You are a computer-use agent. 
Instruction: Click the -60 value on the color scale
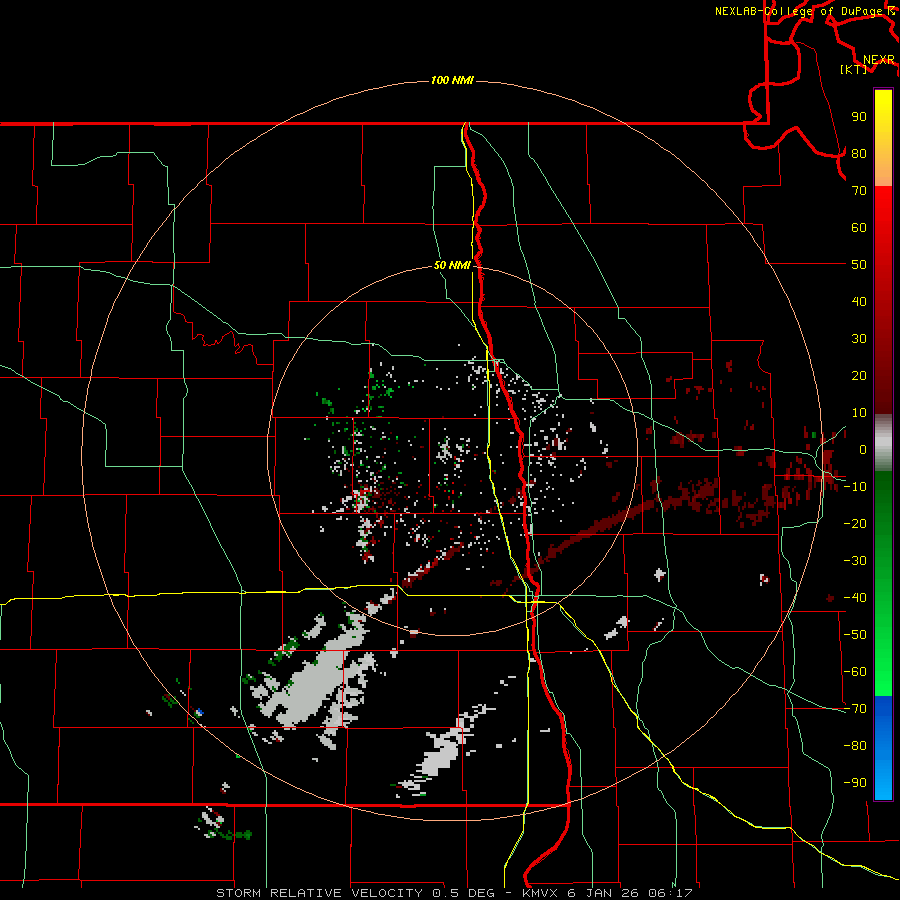pos(856,672)
